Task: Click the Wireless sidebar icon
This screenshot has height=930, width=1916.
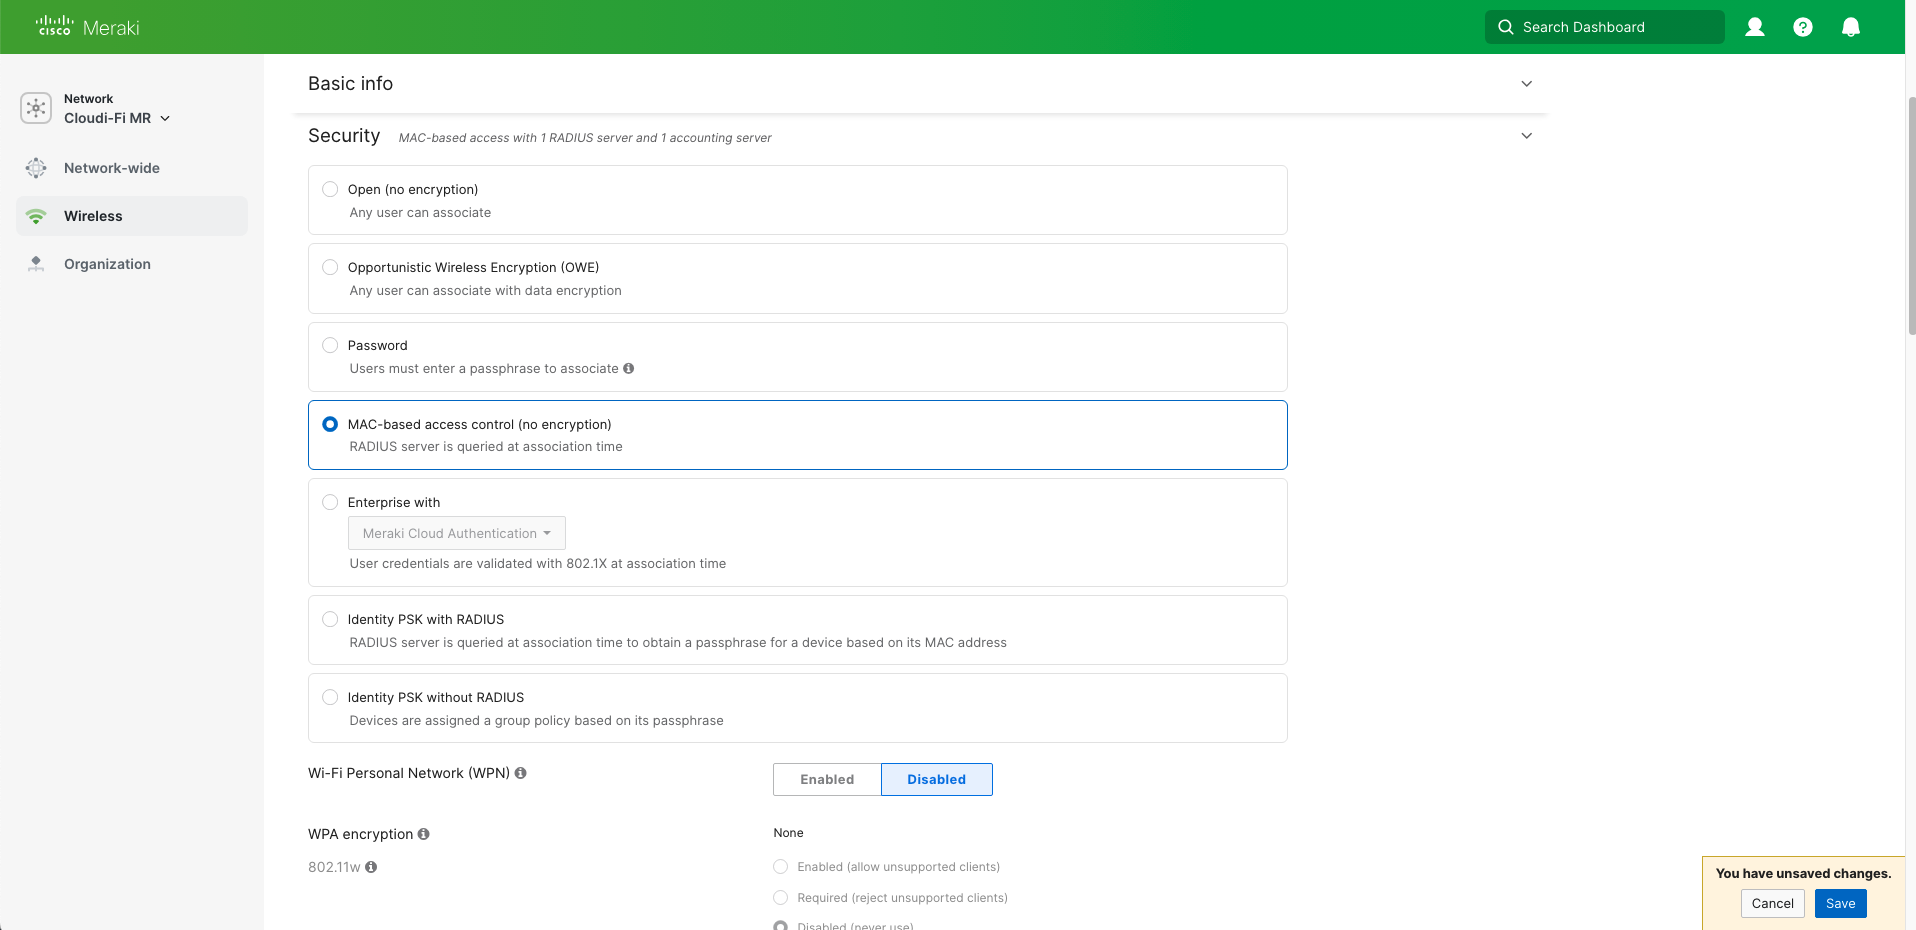Action: pyautogui.click(x=36, y=216)
